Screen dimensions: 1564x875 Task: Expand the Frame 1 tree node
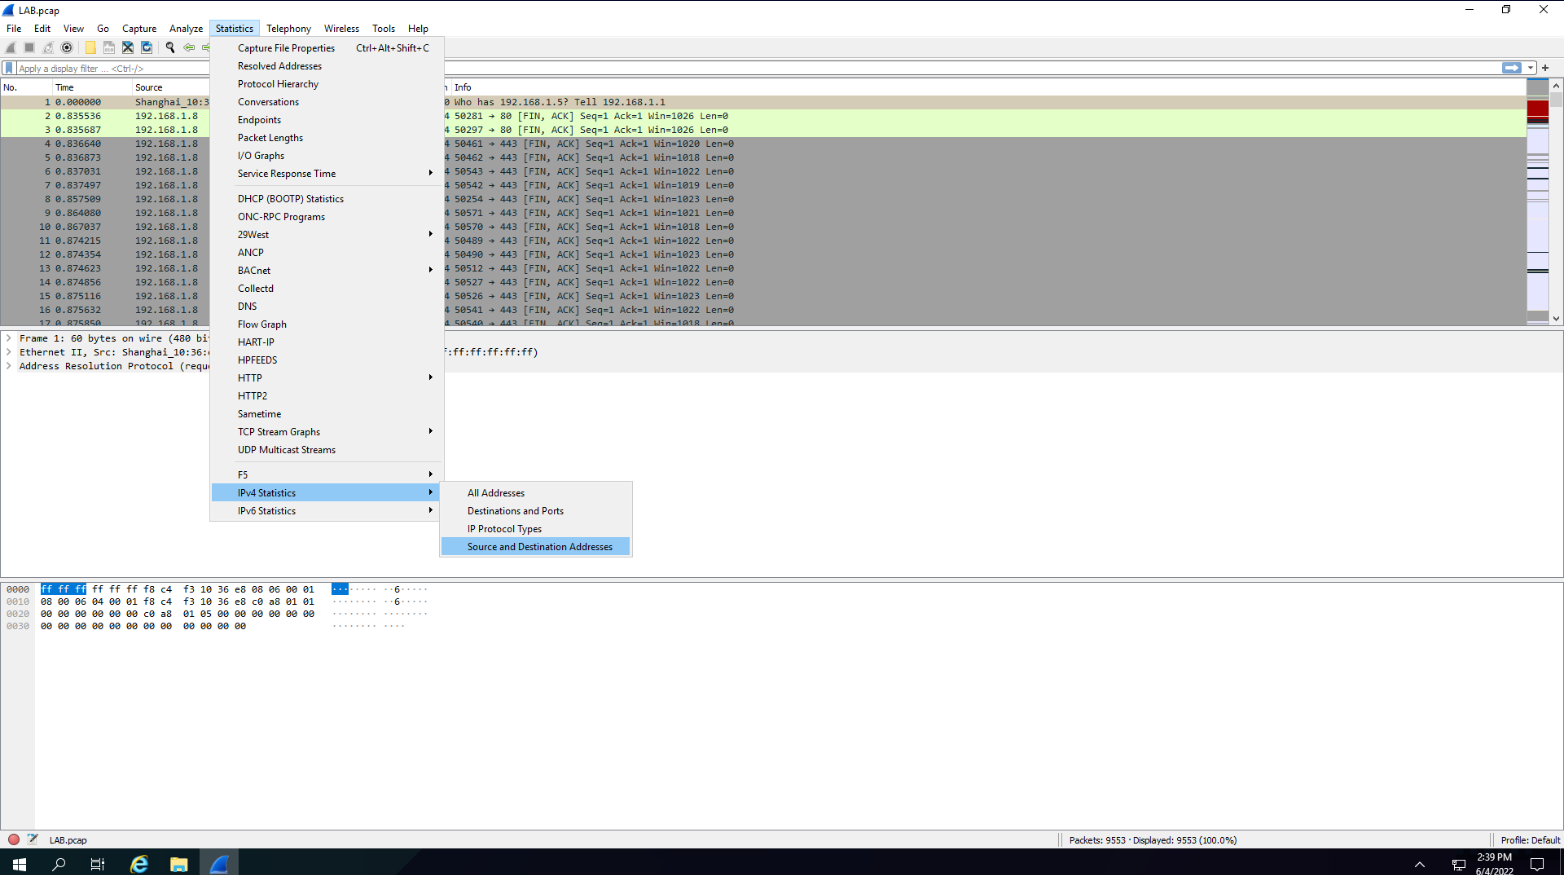coord(9,338)
